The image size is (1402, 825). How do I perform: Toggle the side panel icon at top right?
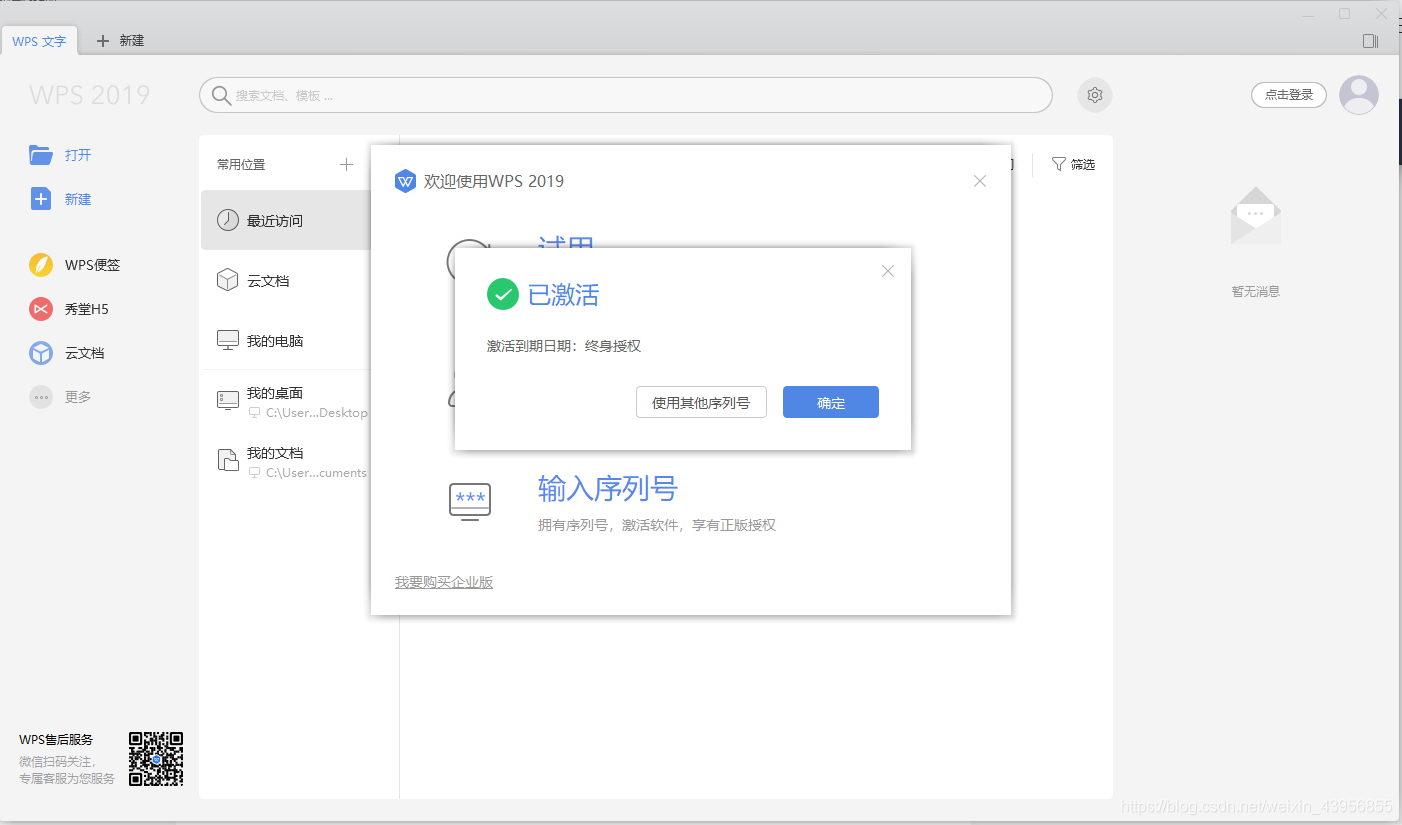click(1370, 41)
